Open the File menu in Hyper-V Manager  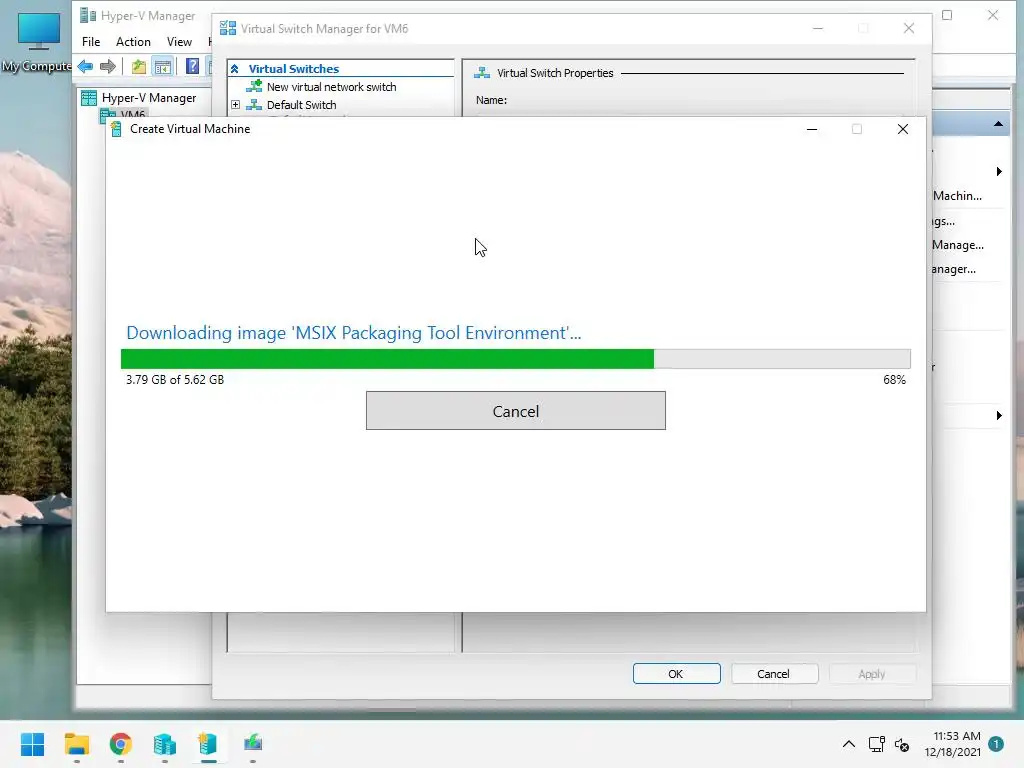[91, 42]
